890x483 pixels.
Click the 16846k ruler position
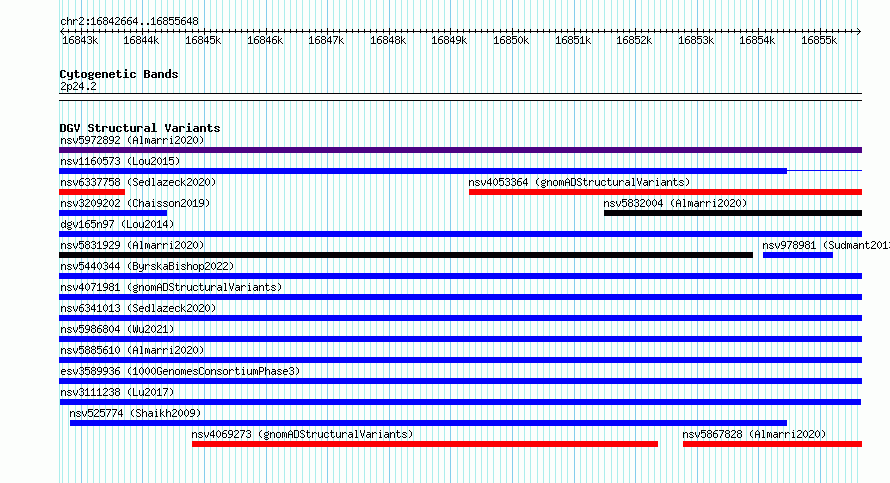265,40
